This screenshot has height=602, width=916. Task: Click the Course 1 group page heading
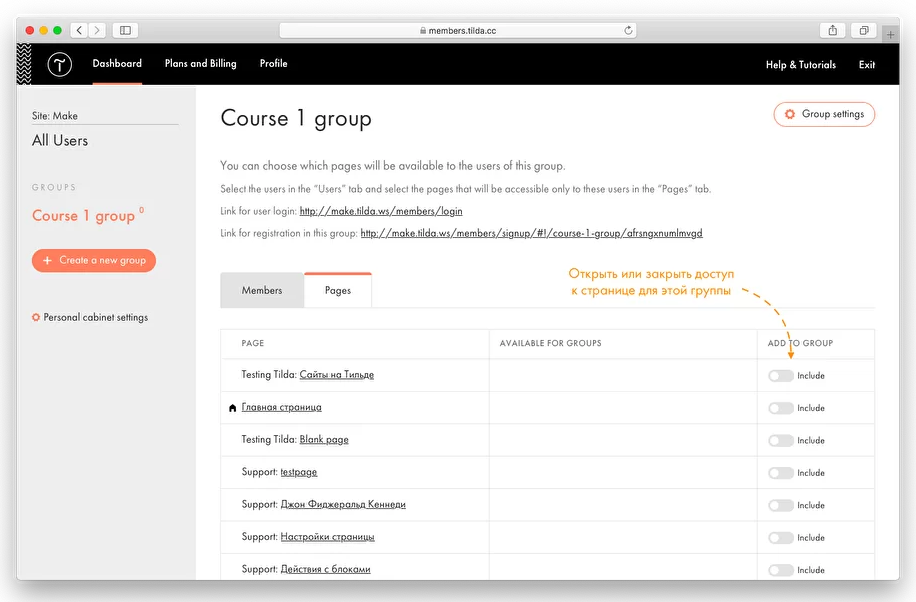pos(296,119)
